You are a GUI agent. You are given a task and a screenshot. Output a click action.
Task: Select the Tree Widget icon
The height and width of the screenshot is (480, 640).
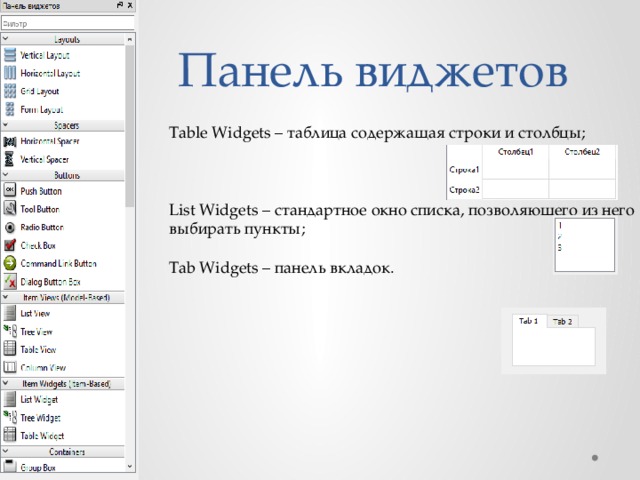(10, 417)
